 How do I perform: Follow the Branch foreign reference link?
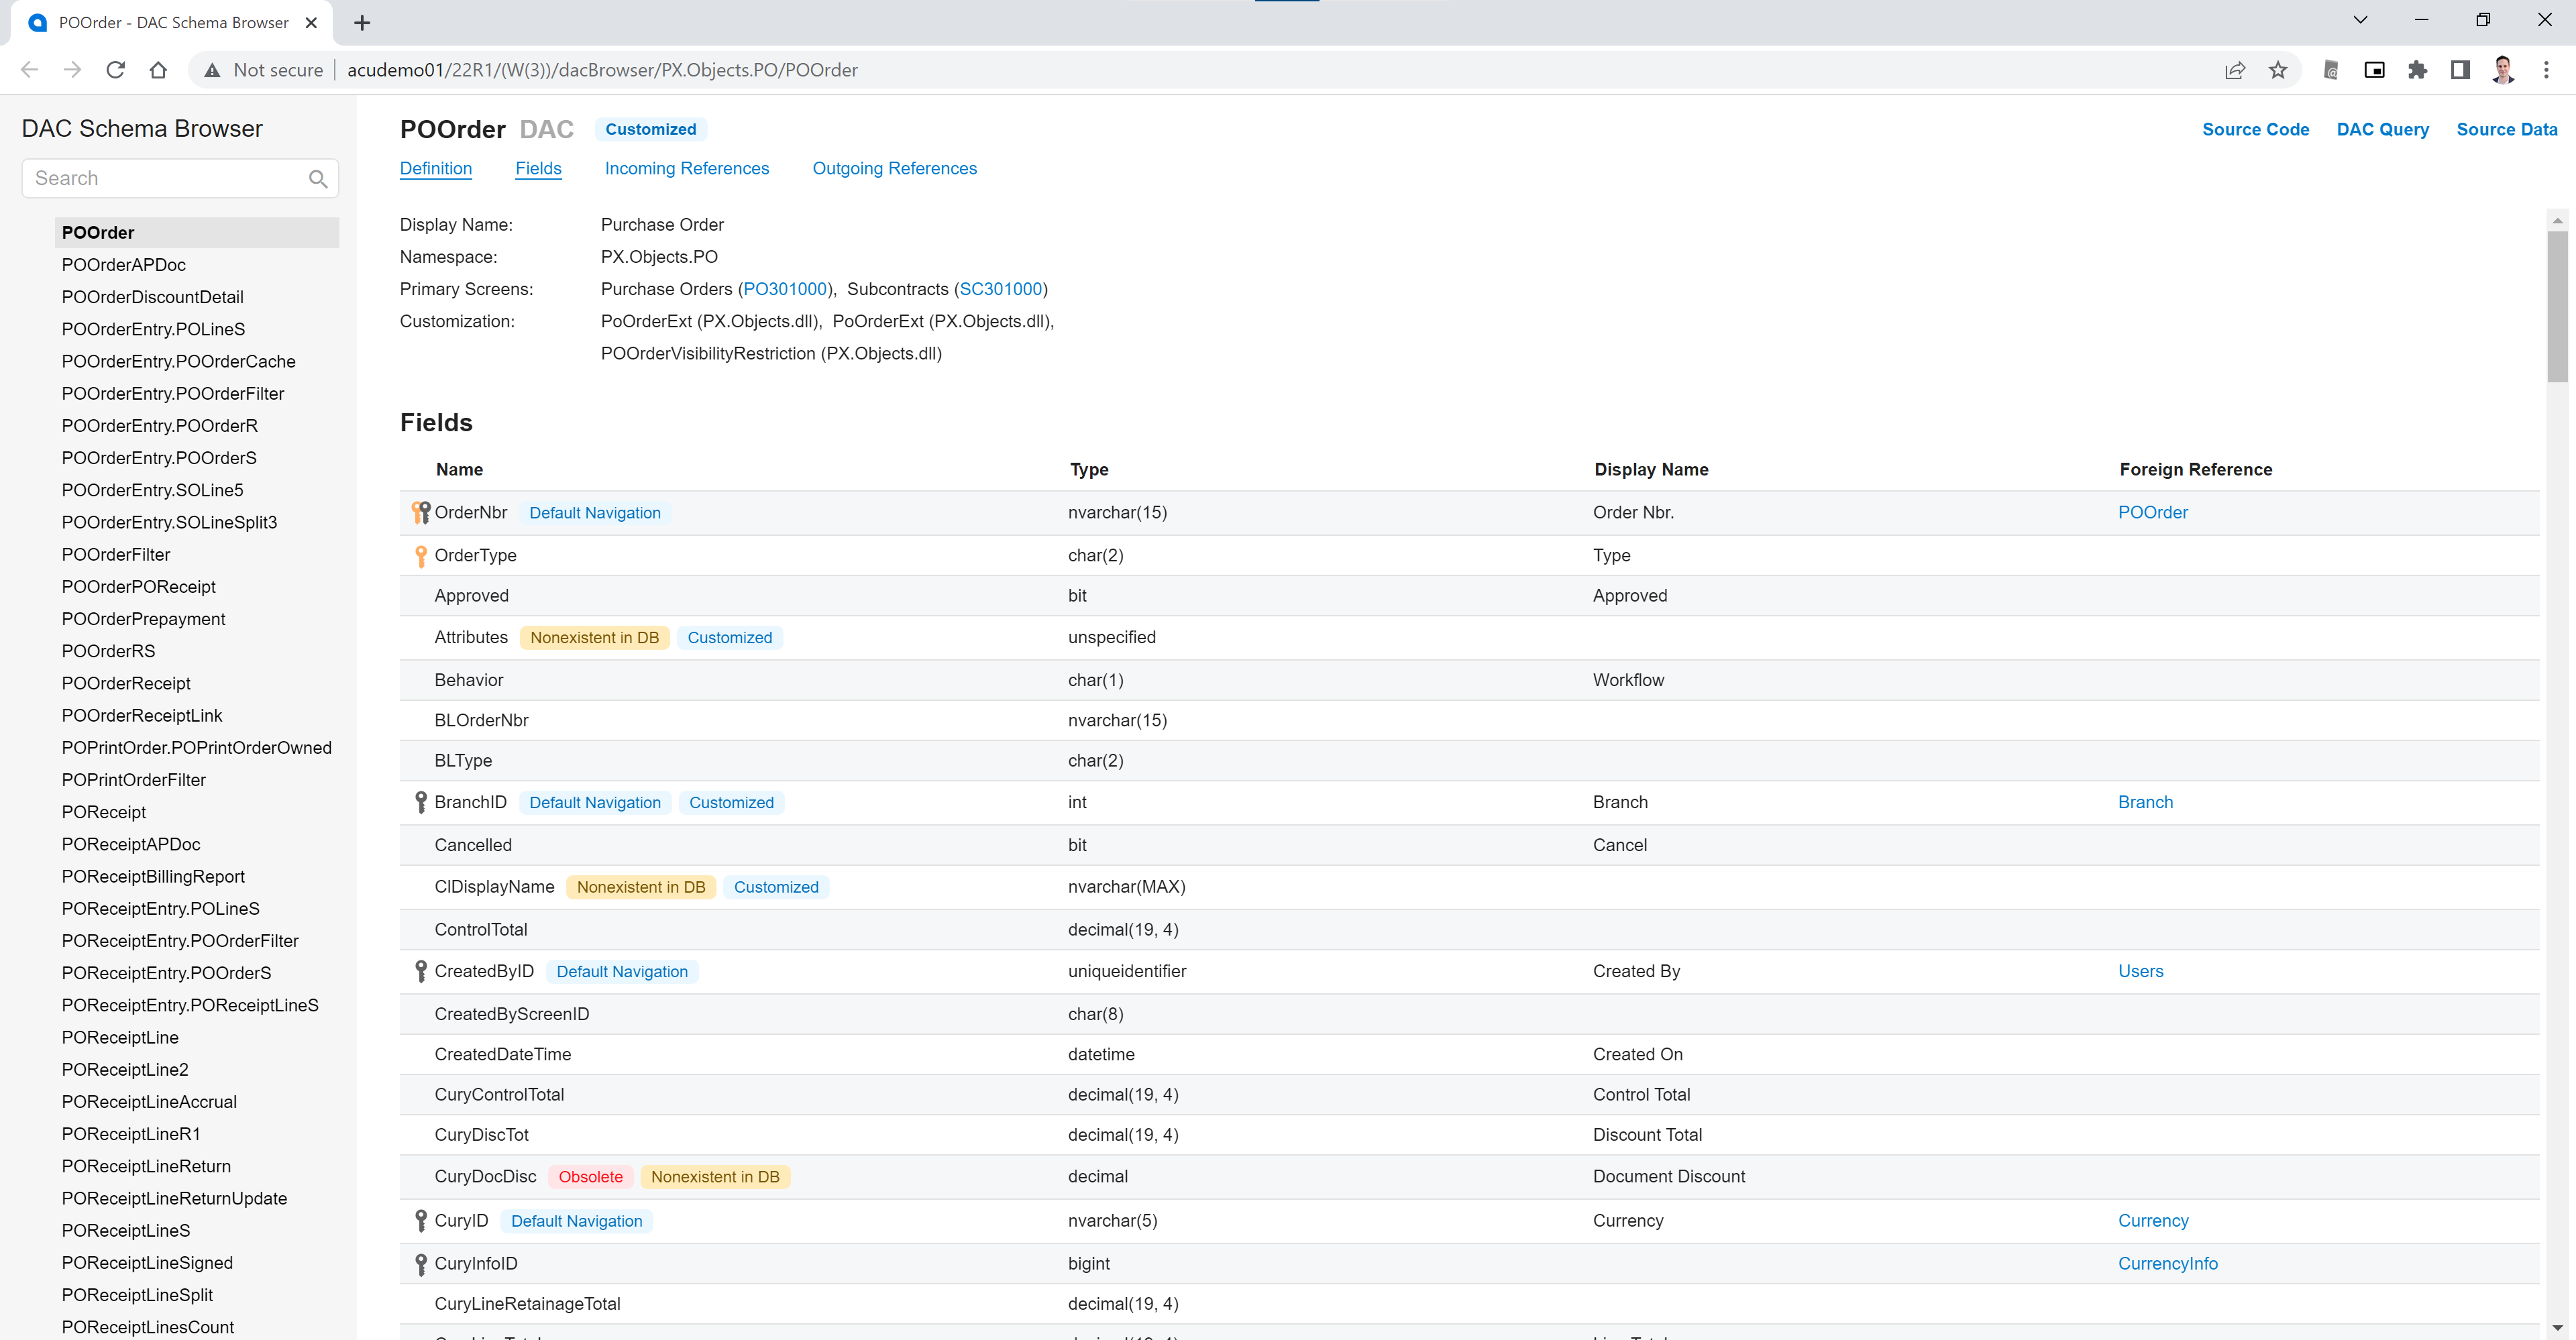coord(2145,802)
